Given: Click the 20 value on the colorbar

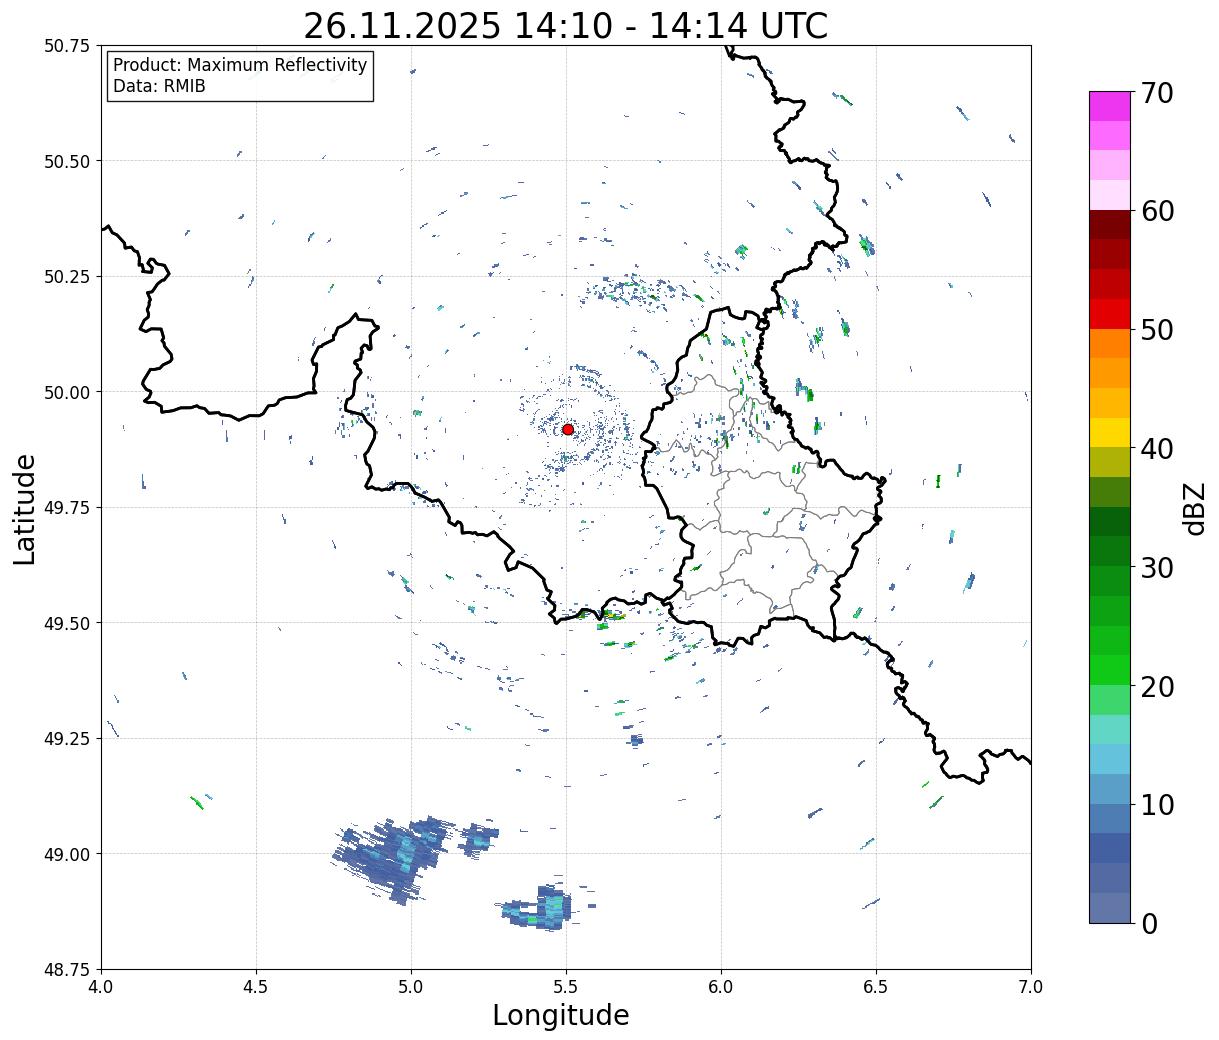Looking at the screenshot, I should pyautogui.click(x=1157, y=687).
